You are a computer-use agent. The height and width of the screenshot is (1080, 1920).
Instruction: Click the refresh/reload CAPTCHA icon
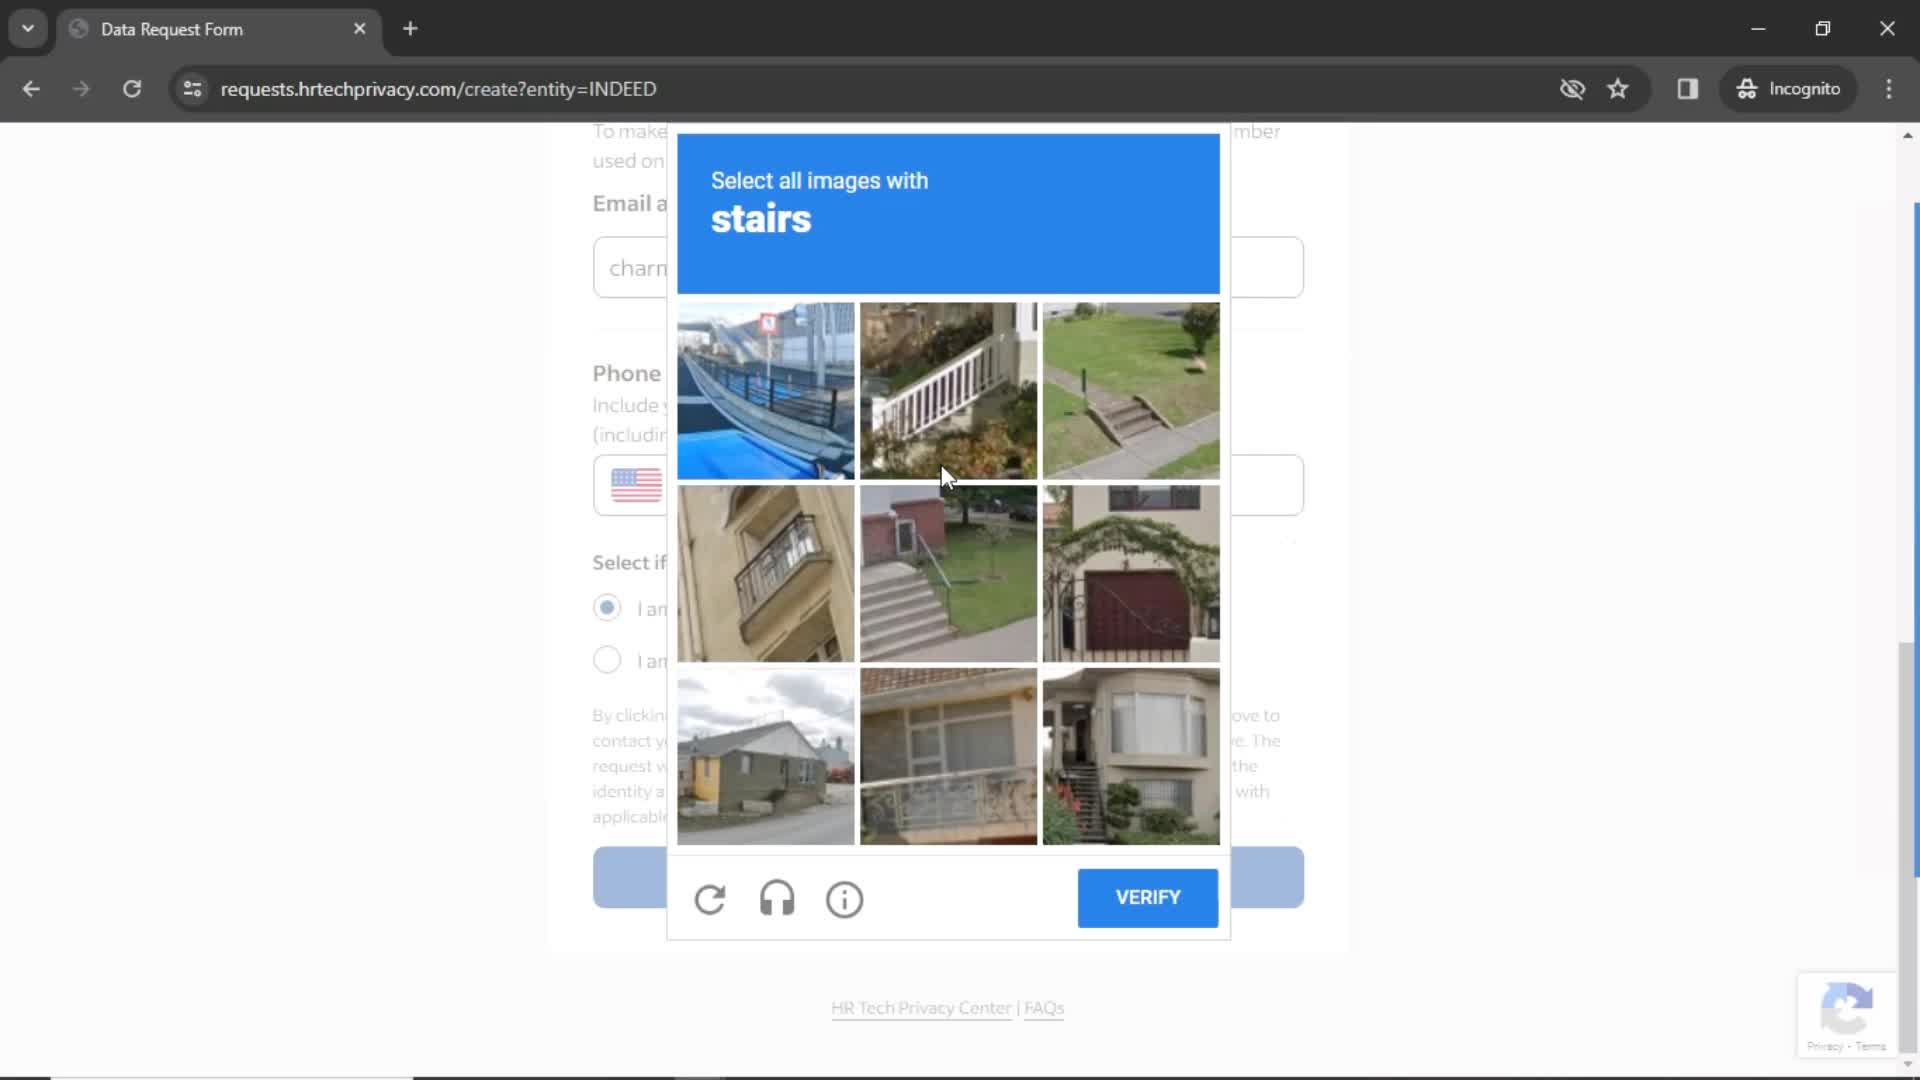coord(711,898)
